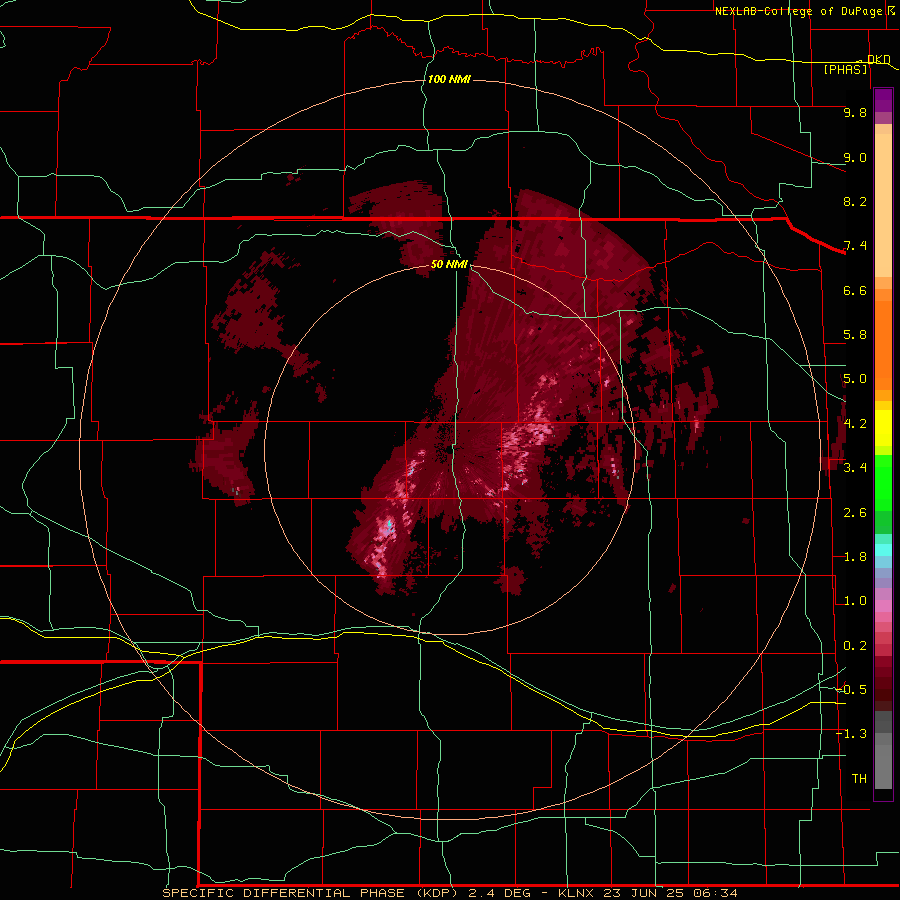This screenshot has height=900, width=900.
Task: Click the bright green segment of color bar
Action: (x=883, y=482)
